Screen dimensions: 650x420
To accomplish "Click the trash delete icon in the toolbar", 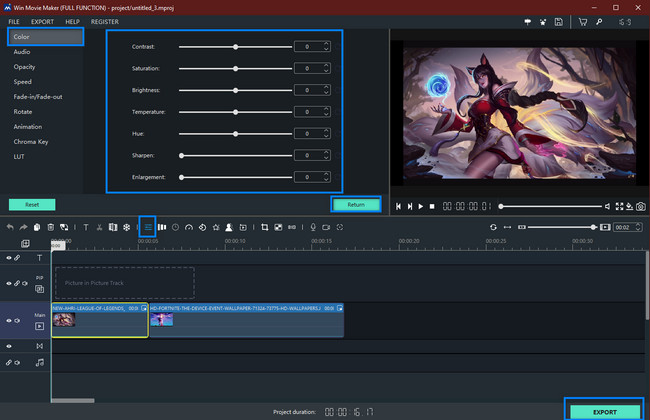I will [51, 227].
